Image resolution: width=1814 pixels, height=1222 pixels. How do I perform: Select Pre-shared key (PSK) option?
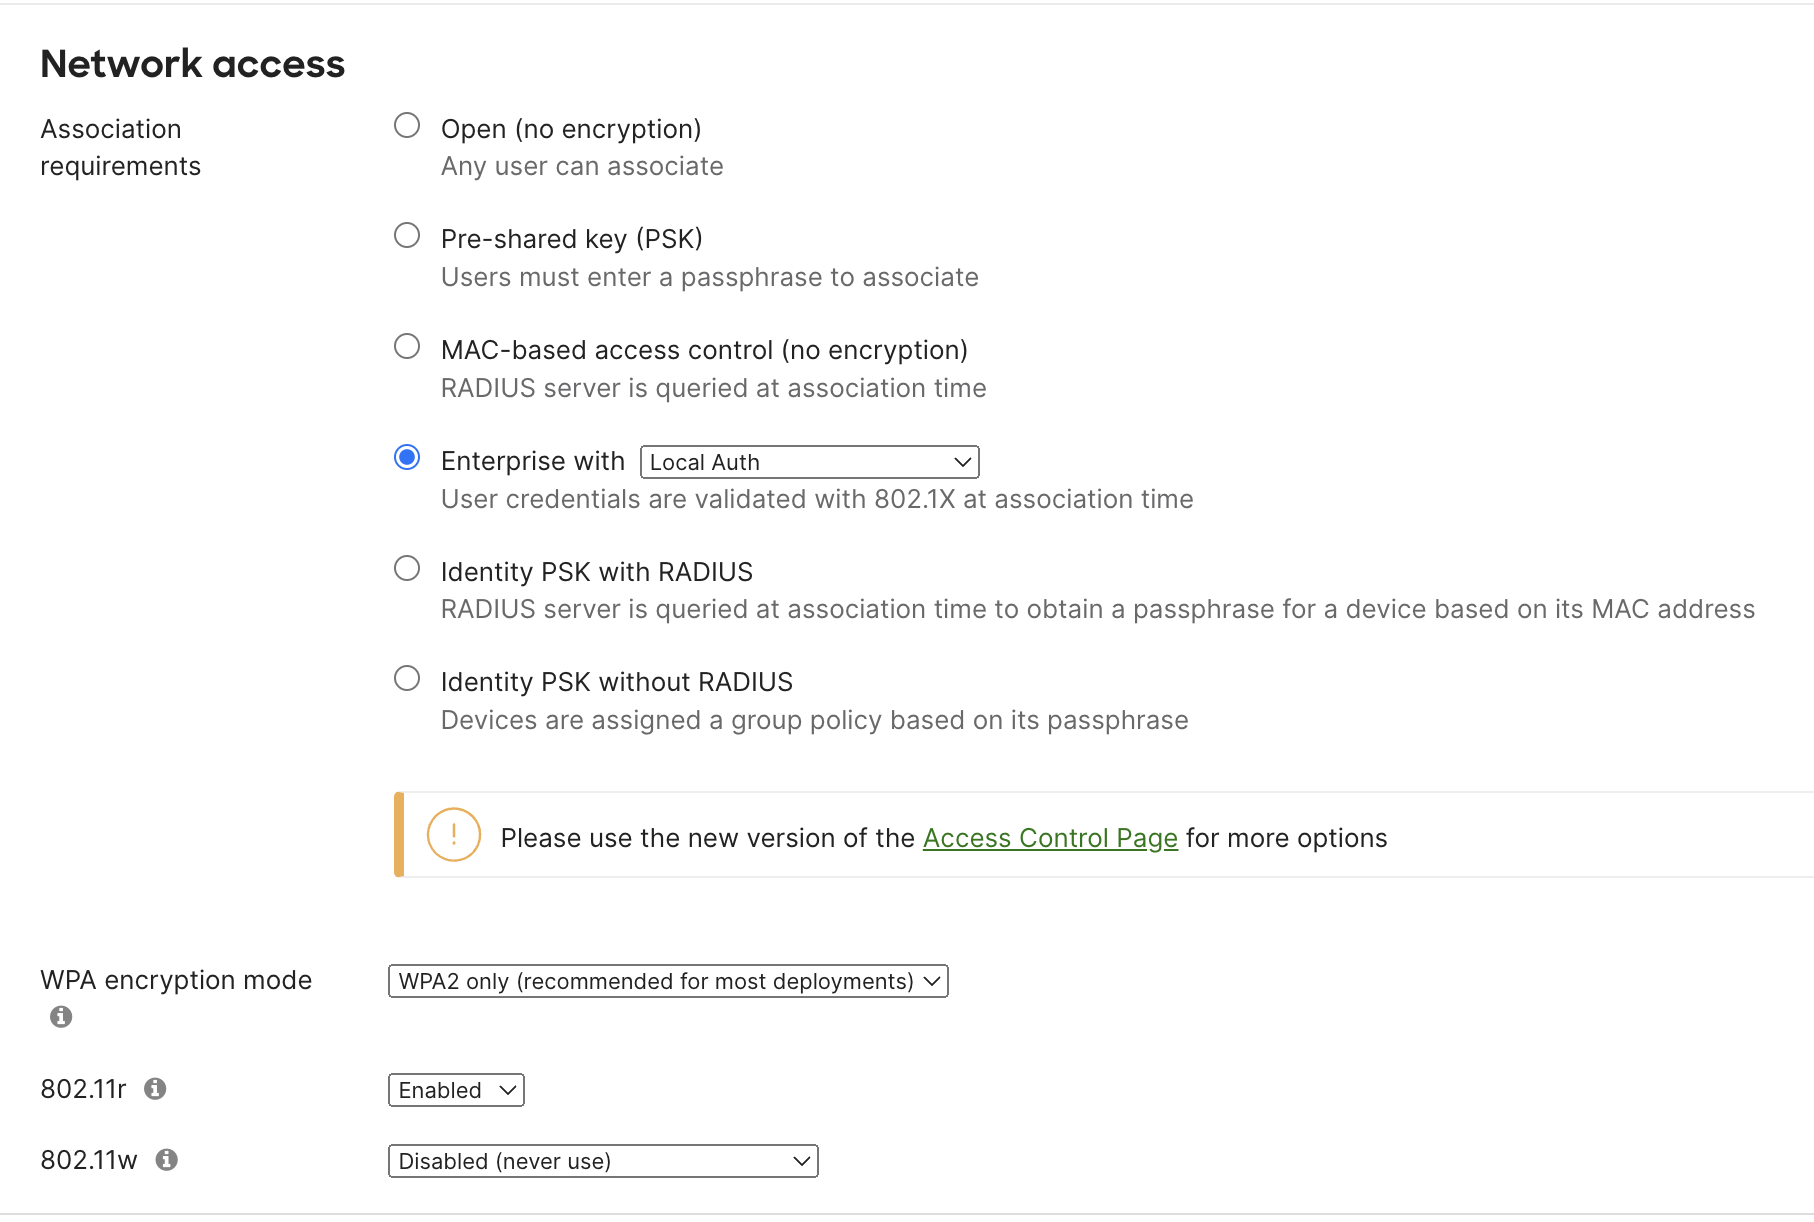click(x=407, y=235)
